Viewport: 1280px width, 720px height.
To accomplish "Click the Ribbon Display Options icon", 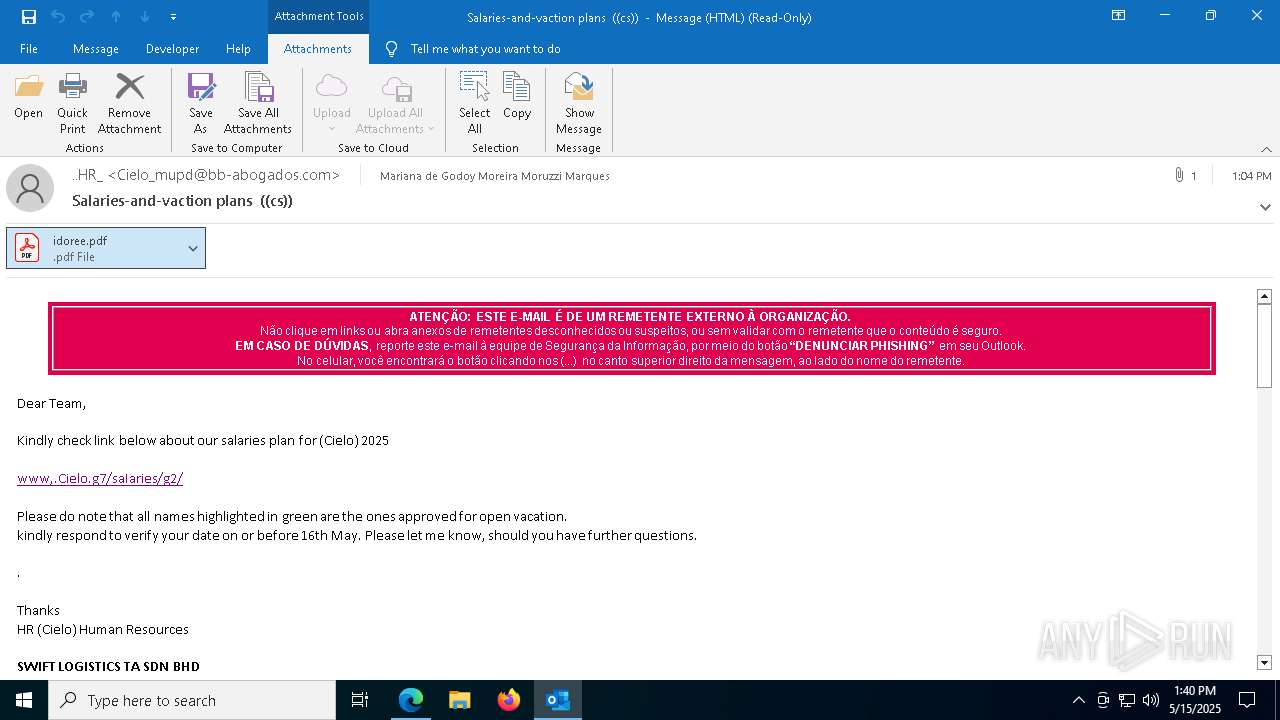I will (1119, 16).
